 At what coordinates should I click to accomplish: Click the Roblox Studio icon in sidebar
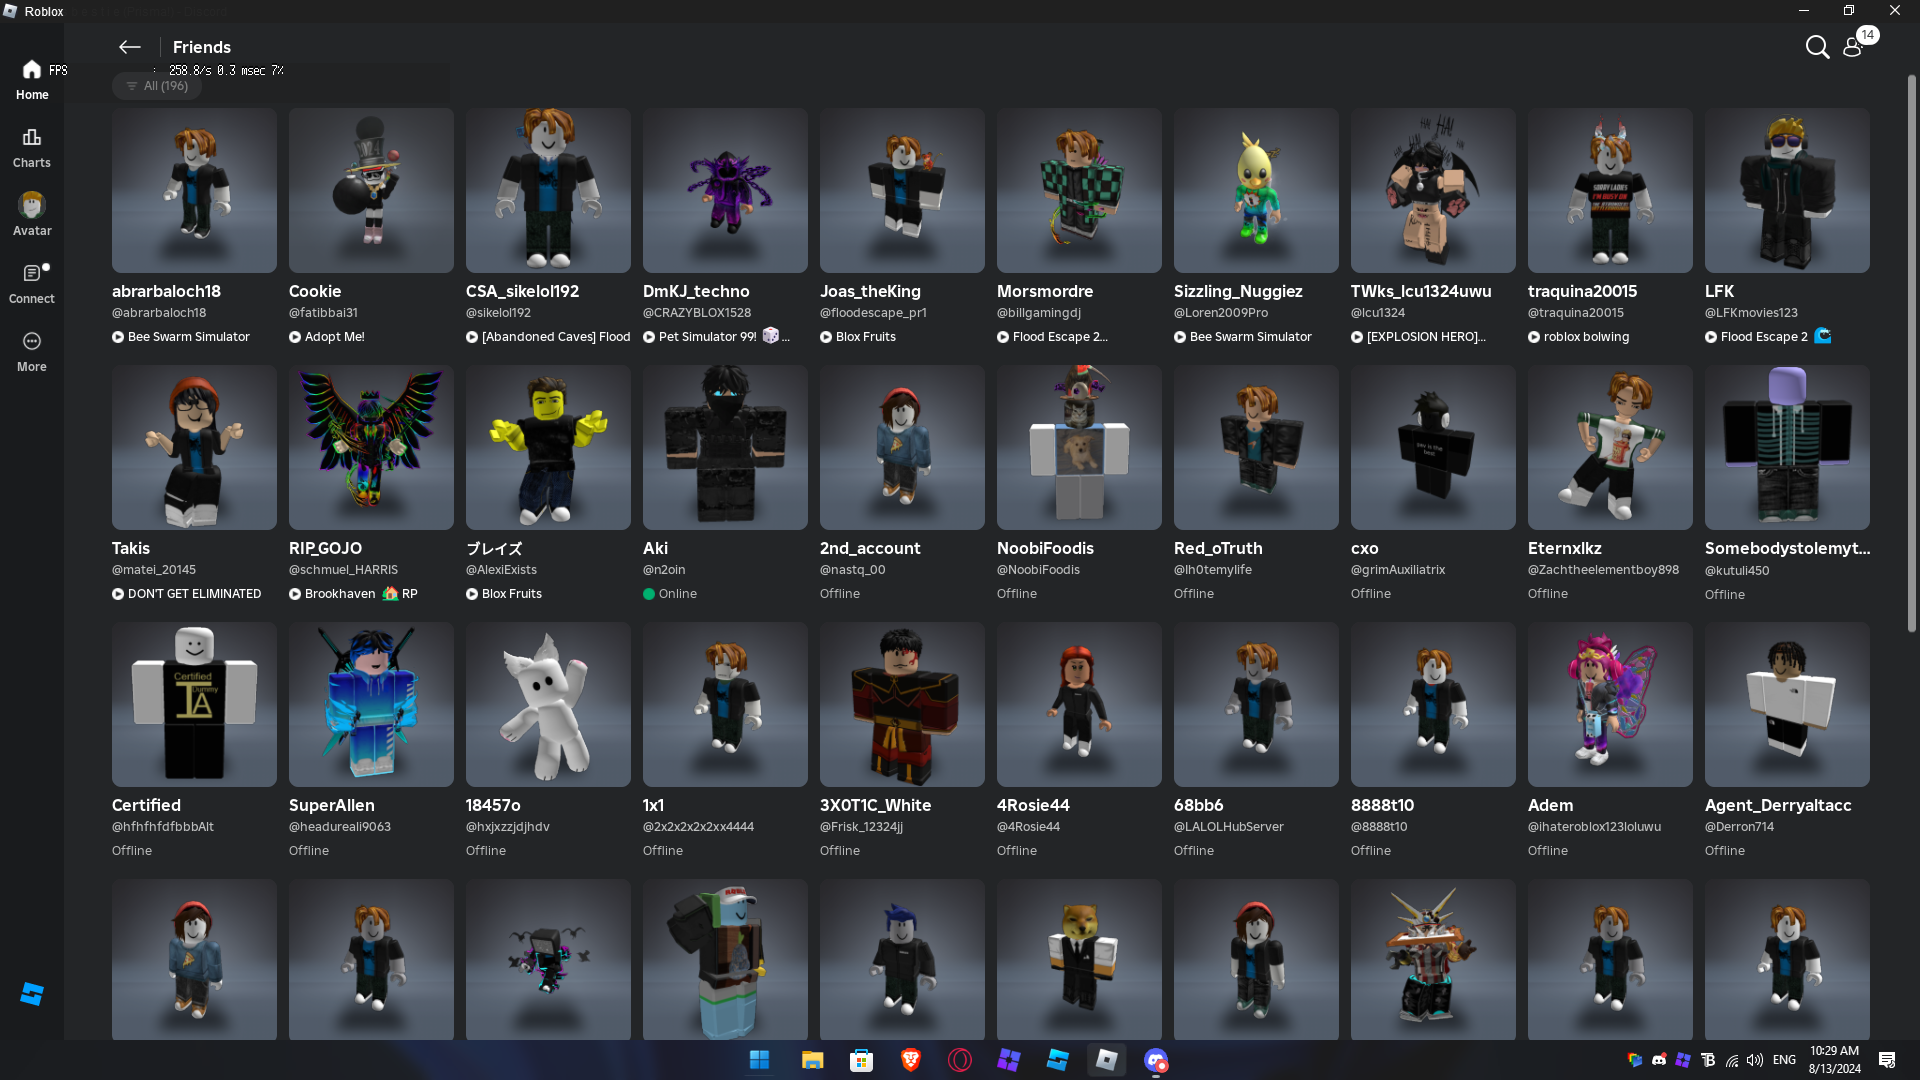click(x=31, y=993)
